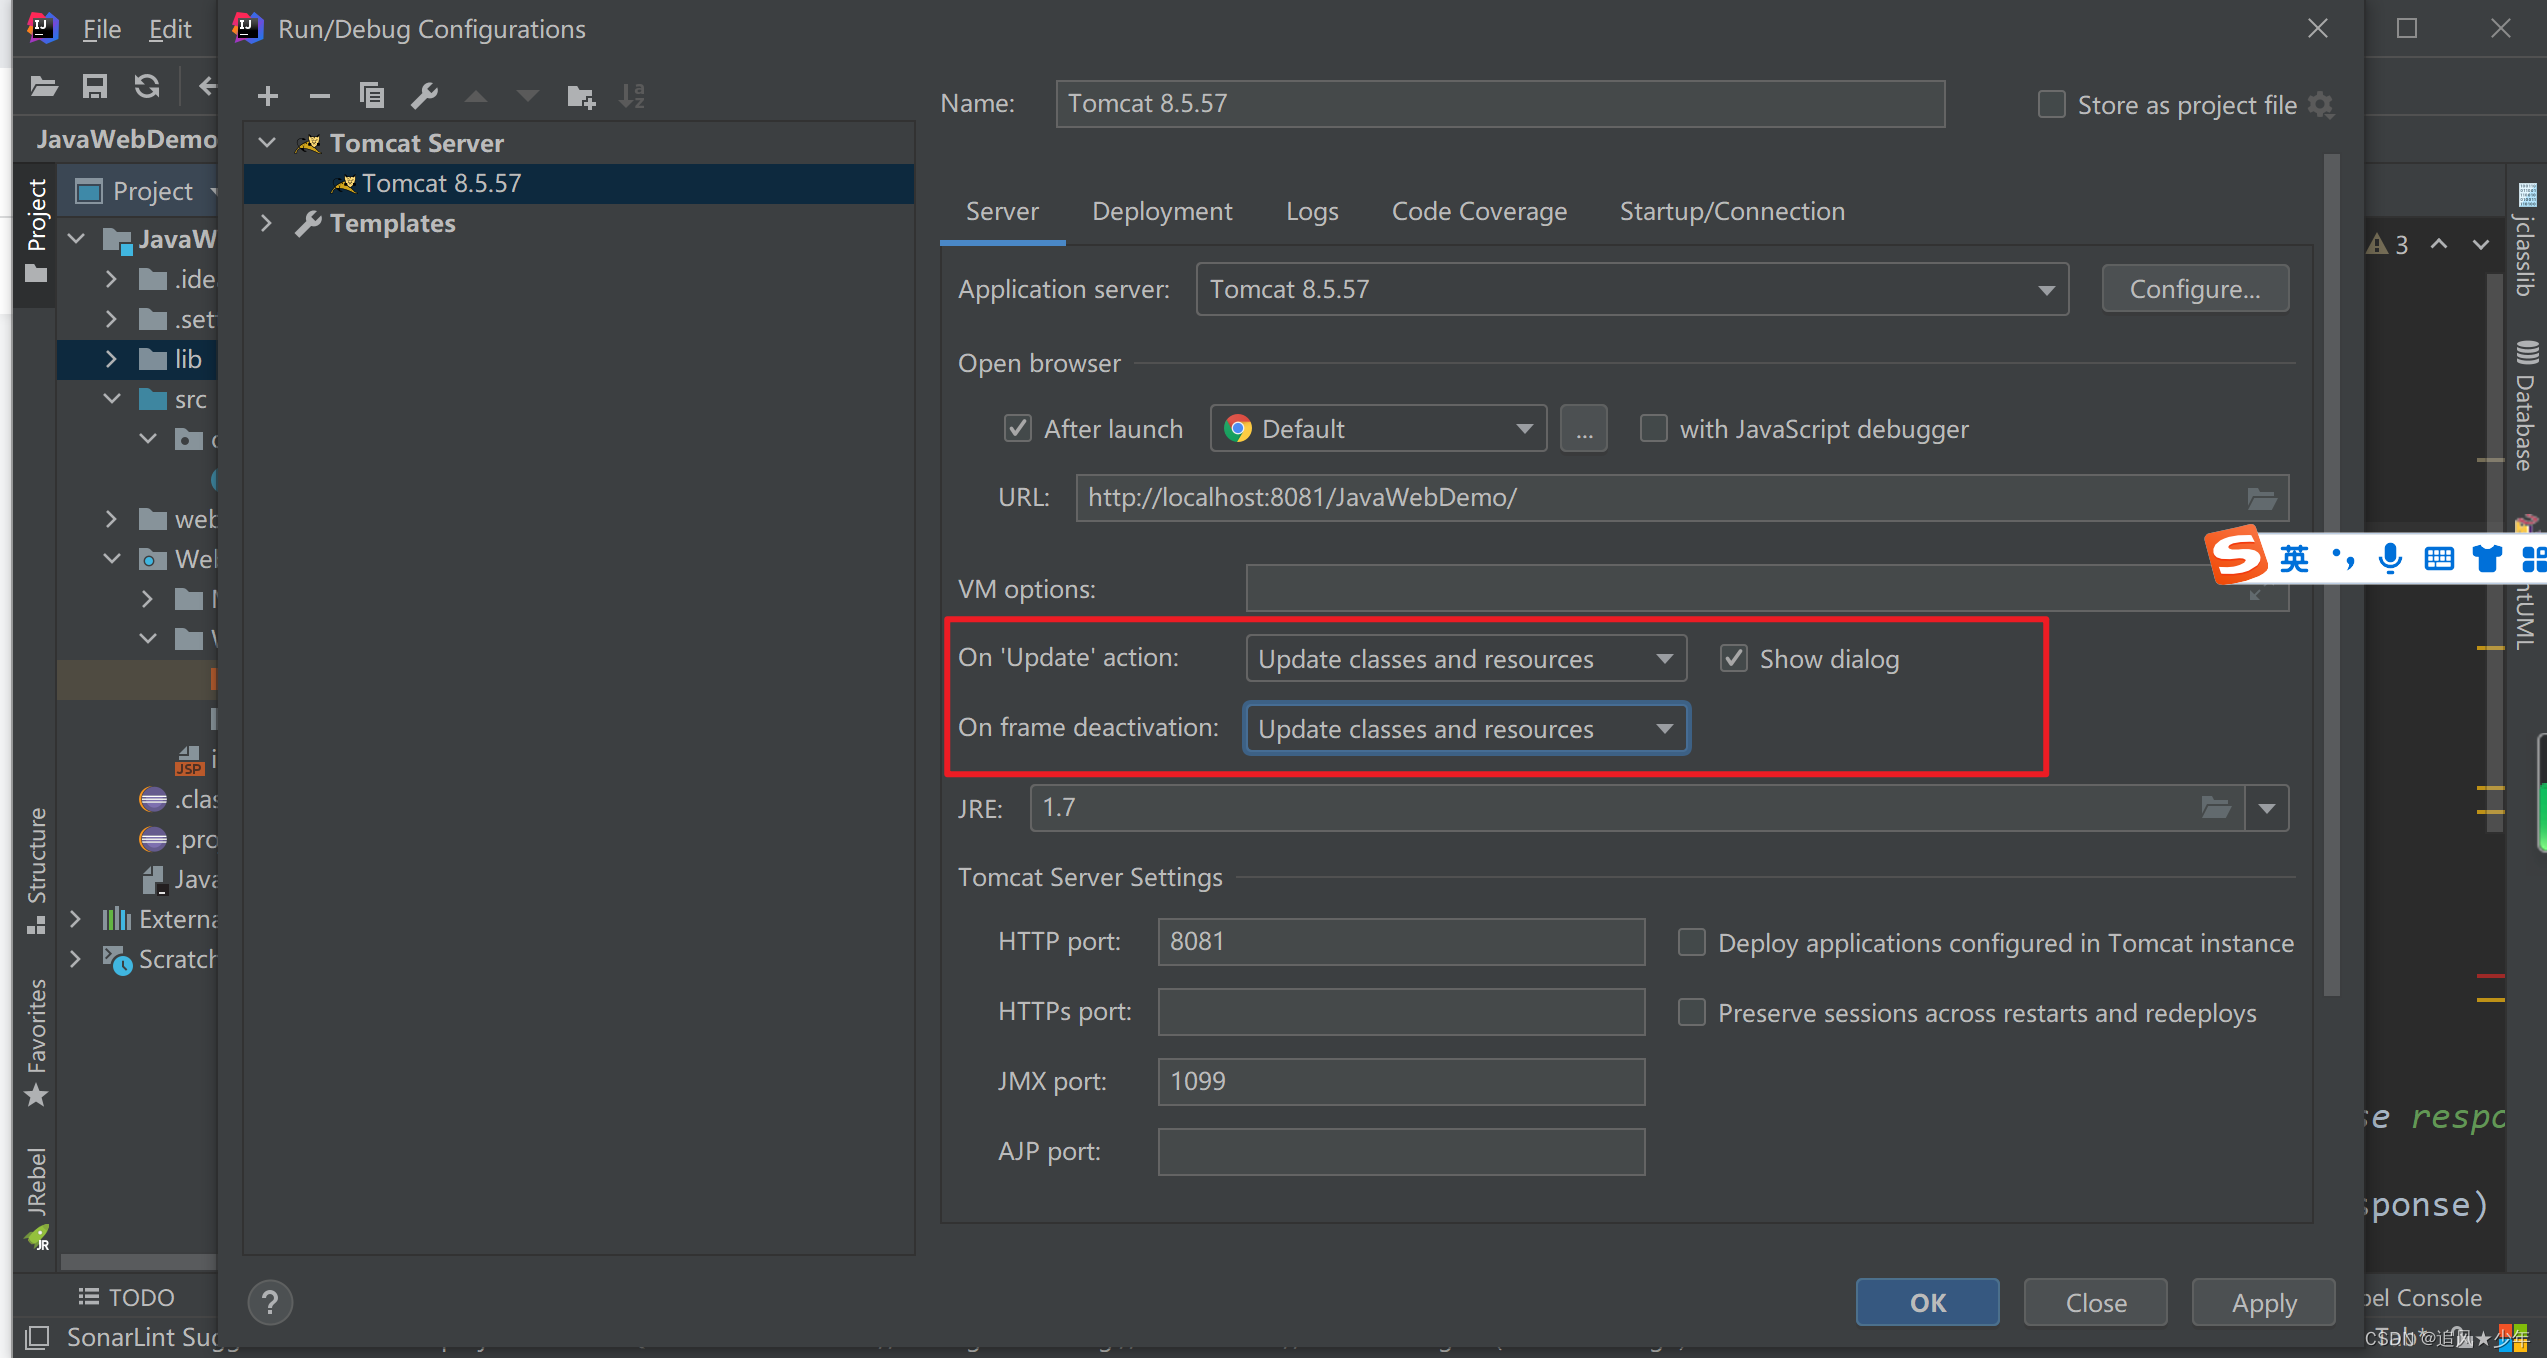Click Name input field
This screenshot has width=2547, height=1358.
coord(1500,104)
